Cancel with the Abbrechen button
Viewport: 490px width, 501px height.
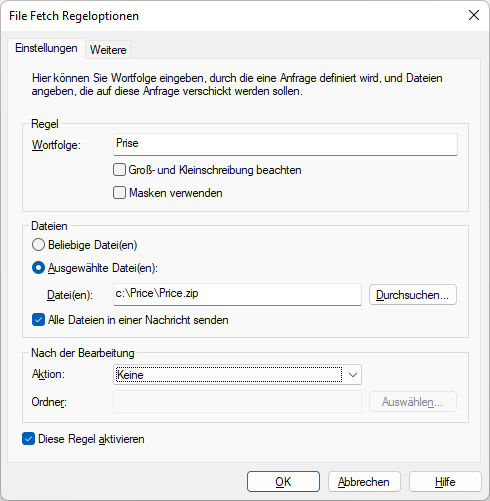364,482
